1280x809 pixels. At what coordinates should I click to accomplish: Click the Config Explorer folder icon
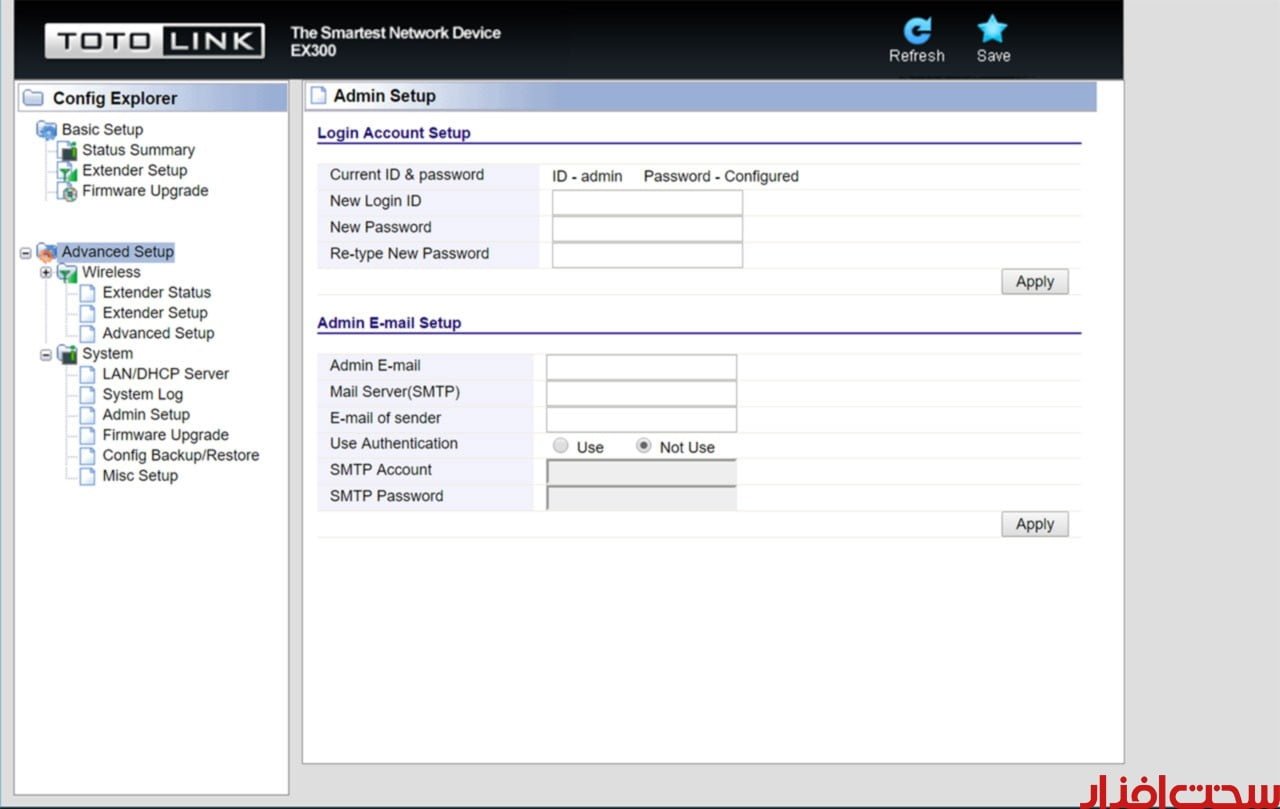(34, 98)
